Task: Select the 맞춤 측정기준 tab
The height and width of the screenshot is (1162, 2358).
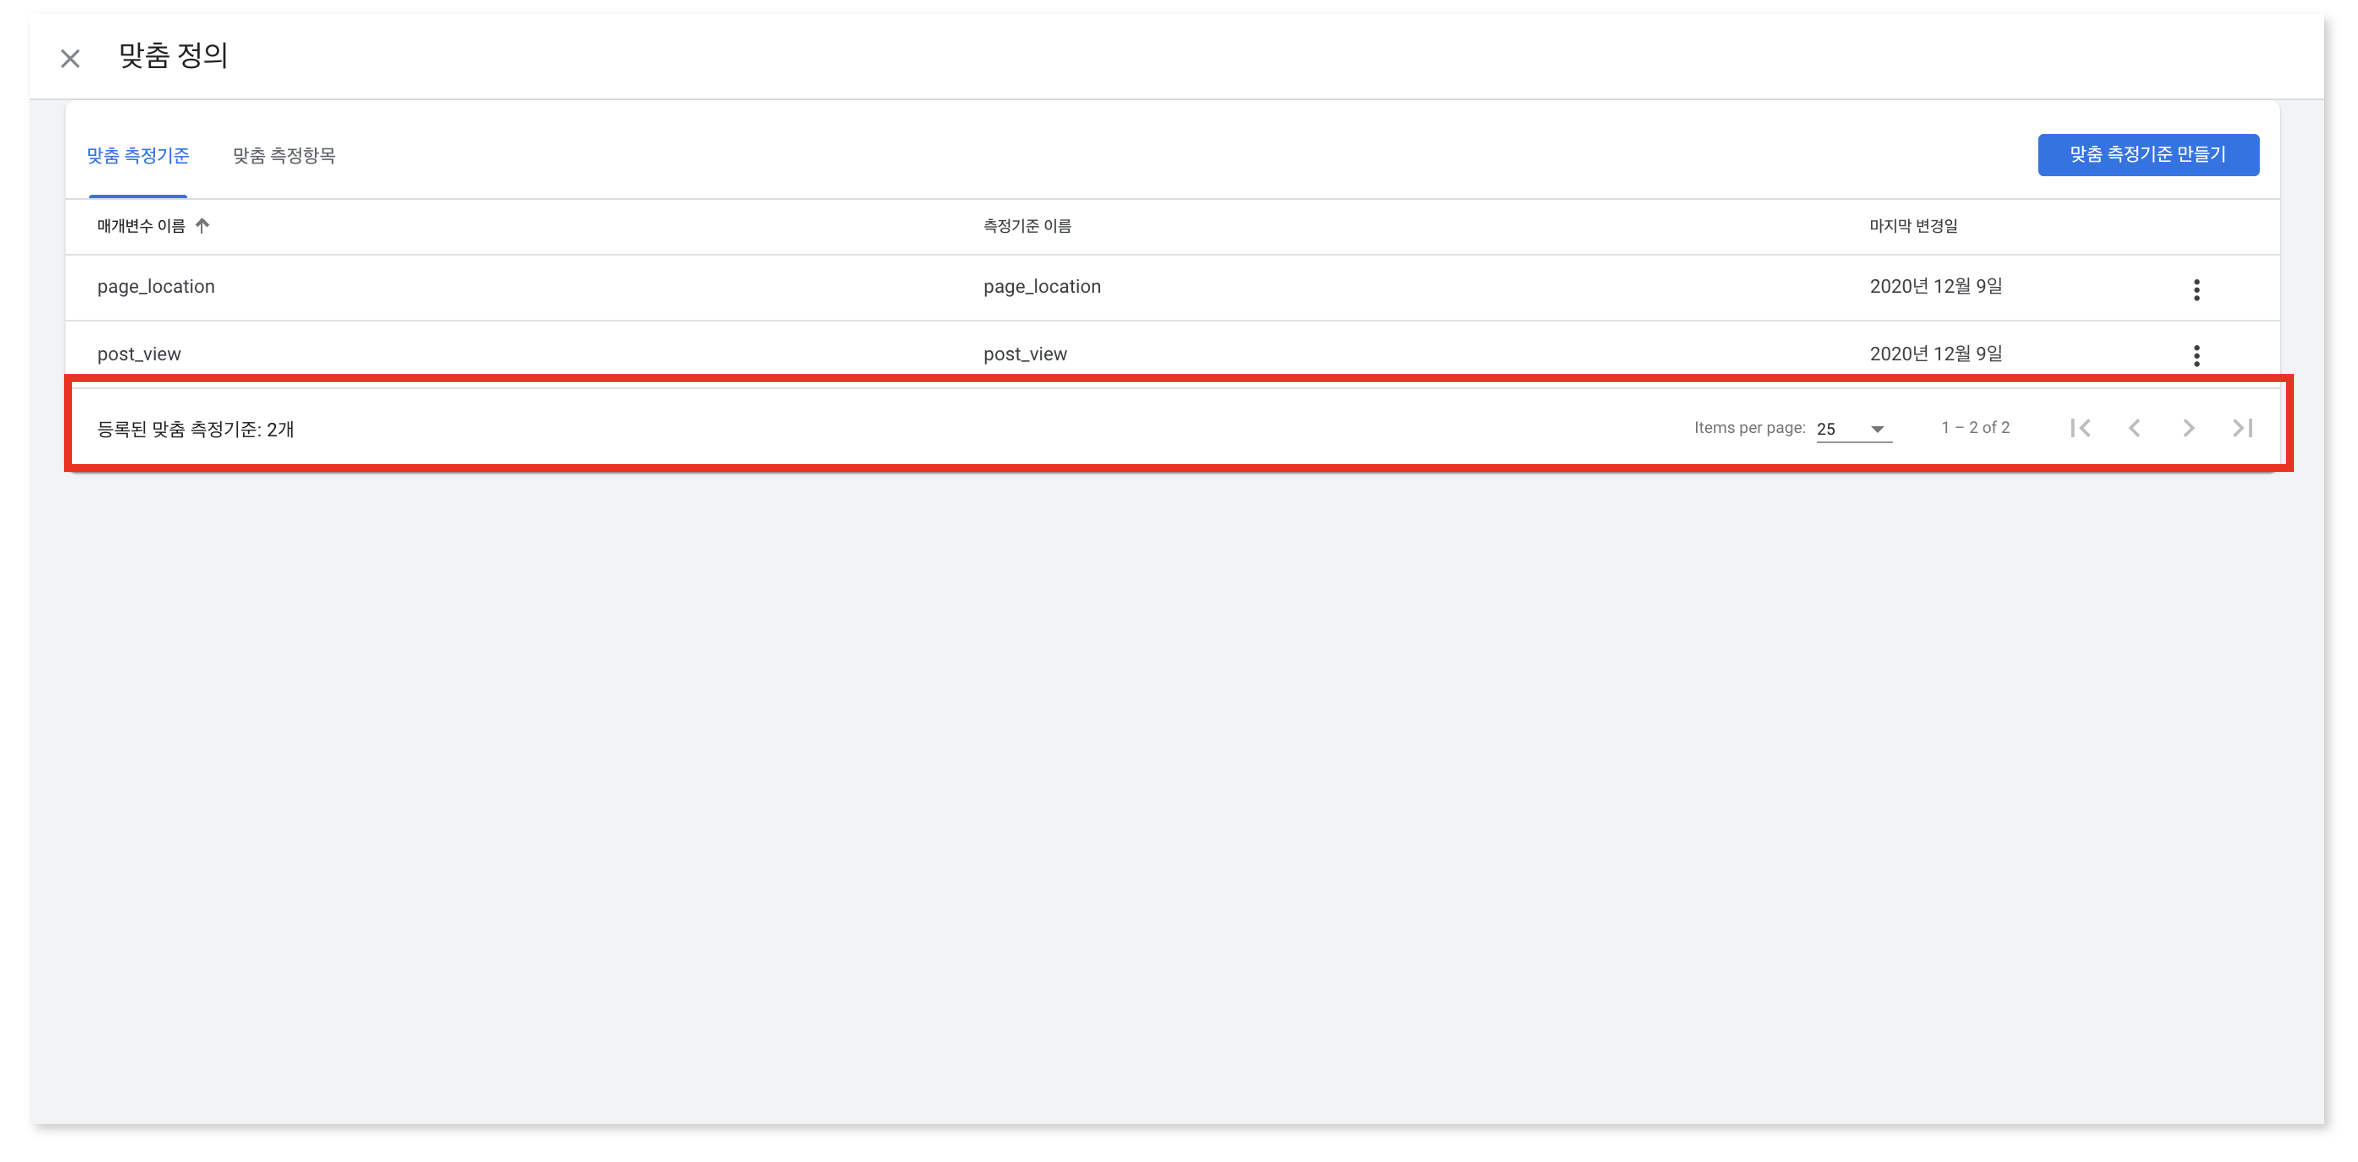Action: coord(138,156)
